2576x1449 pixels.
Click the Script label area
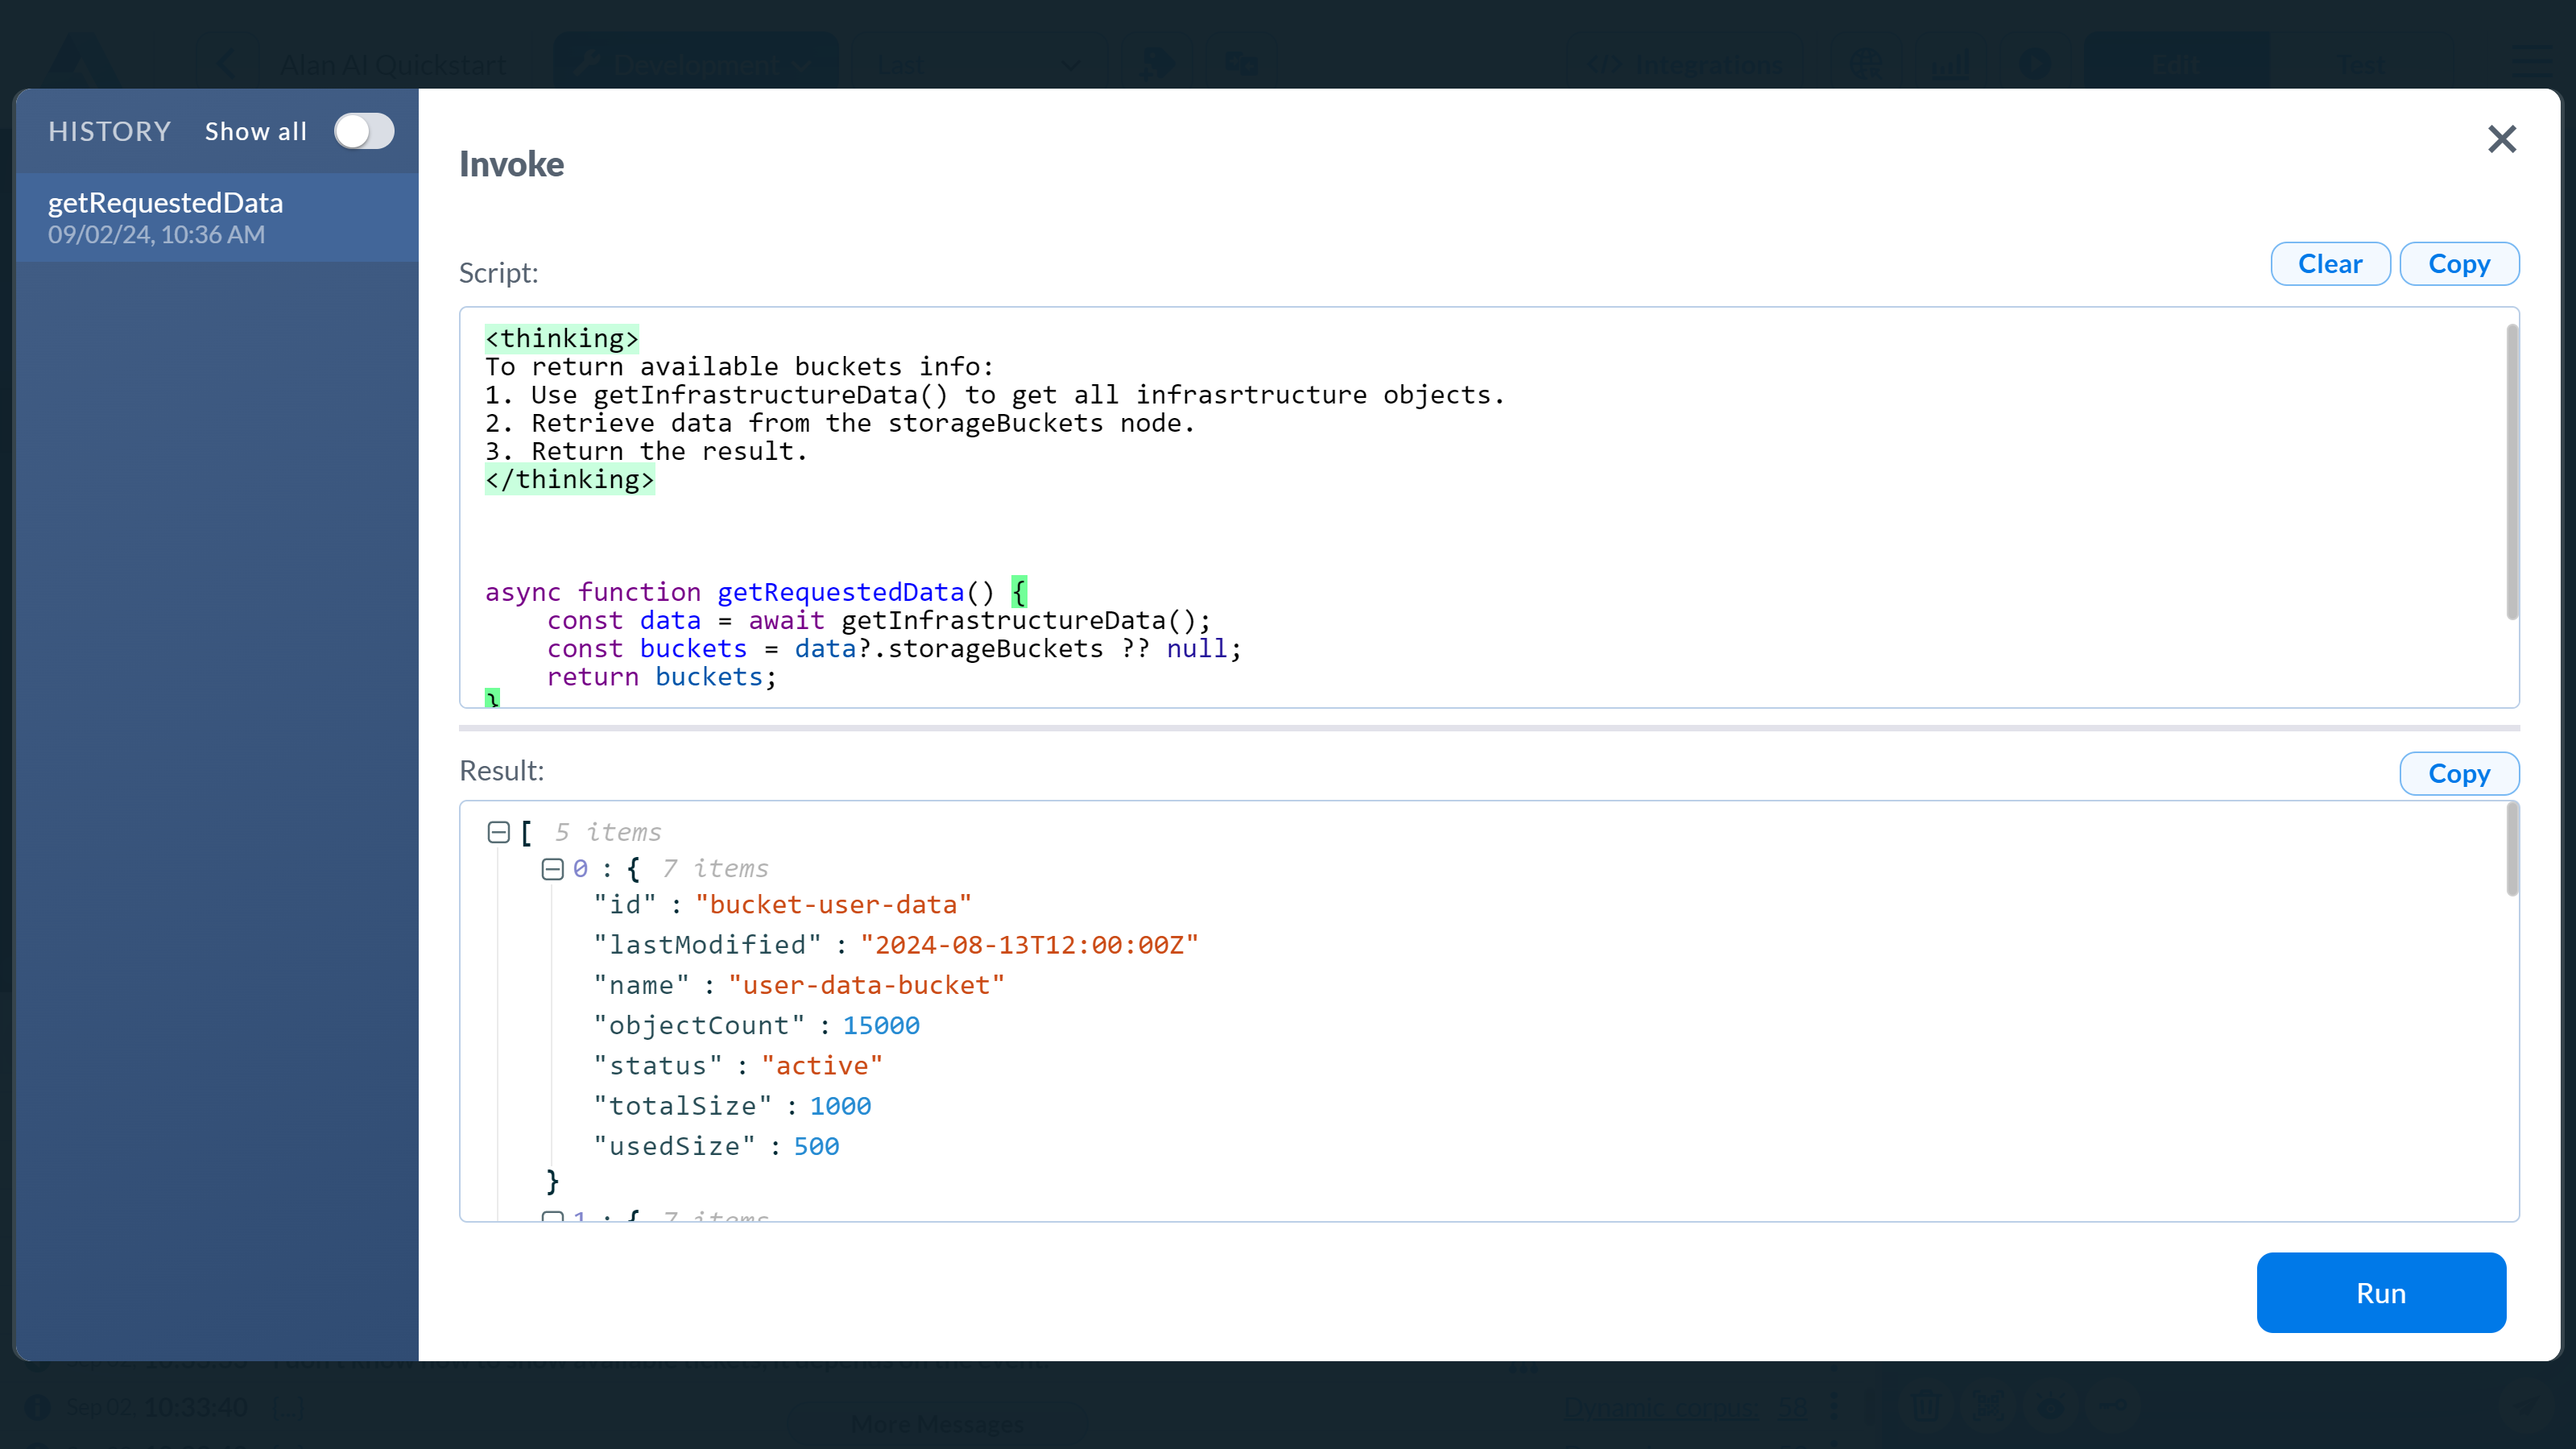(x=499, y=272)
